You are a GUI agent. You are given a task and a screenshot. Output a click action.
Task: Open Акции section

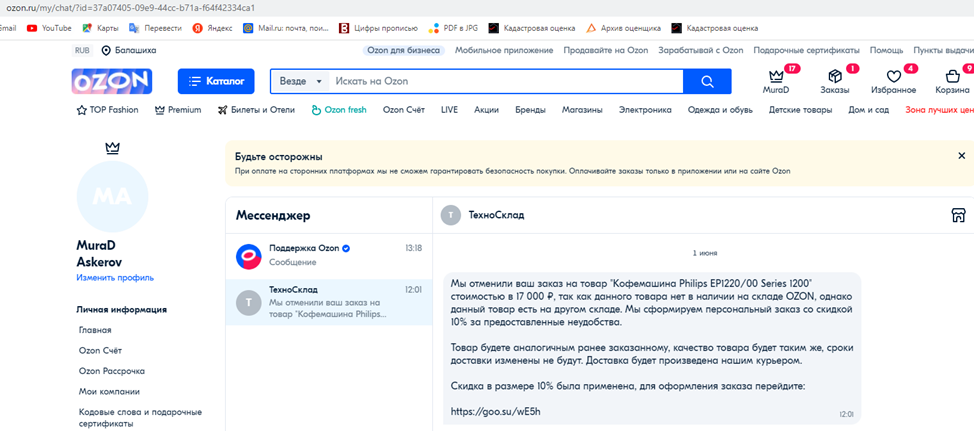[486, 110]
